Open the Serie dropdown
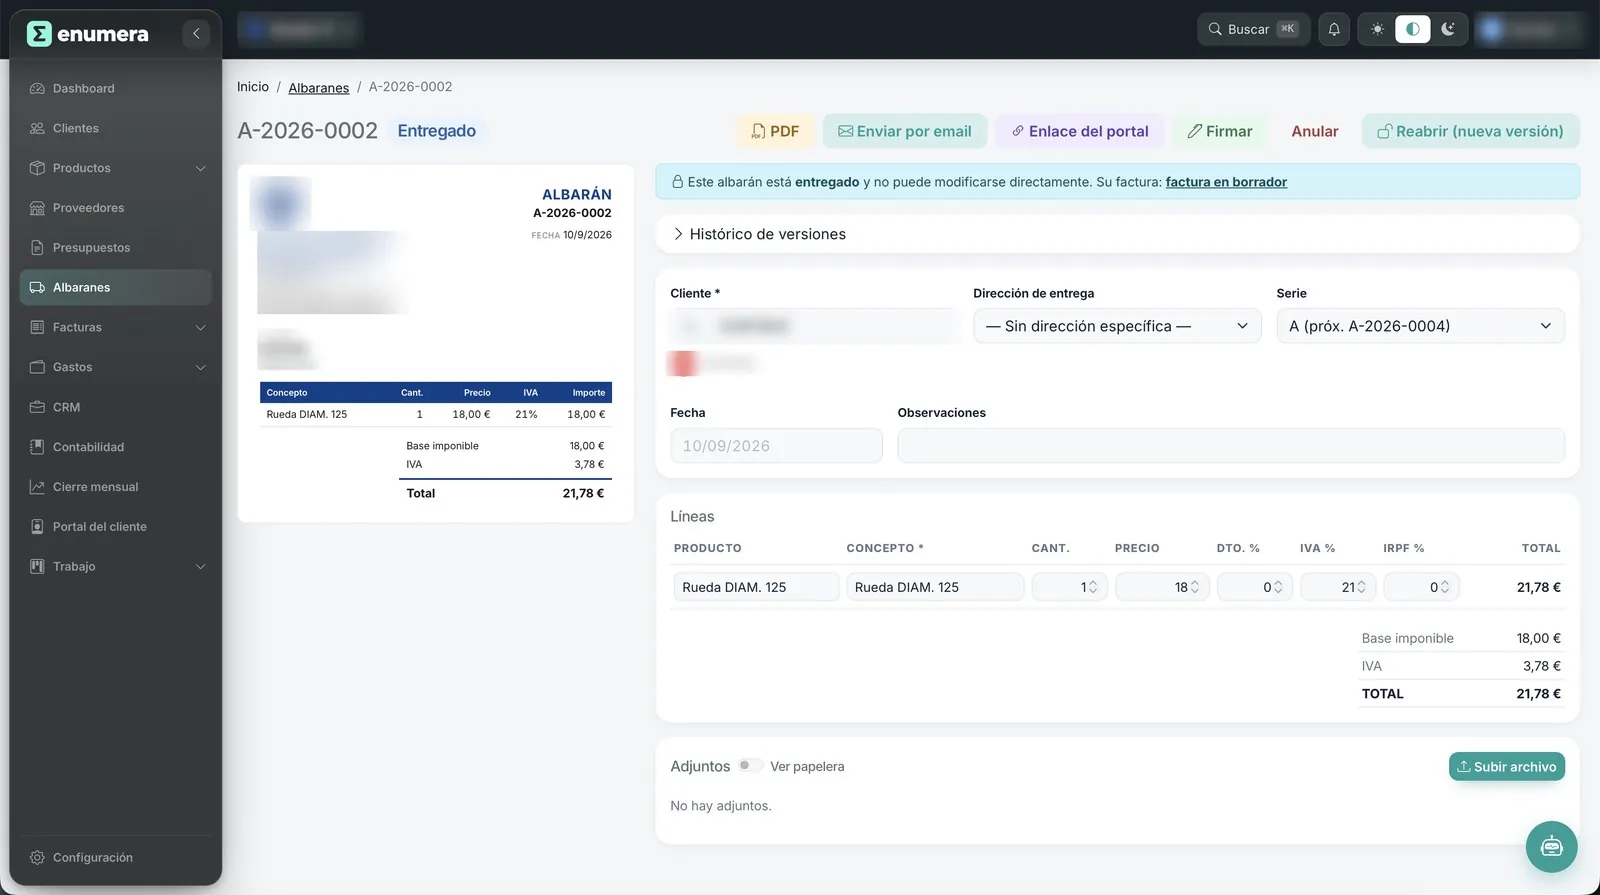The width and height of the screenshot is (1600, 895). coord(1420,326)
